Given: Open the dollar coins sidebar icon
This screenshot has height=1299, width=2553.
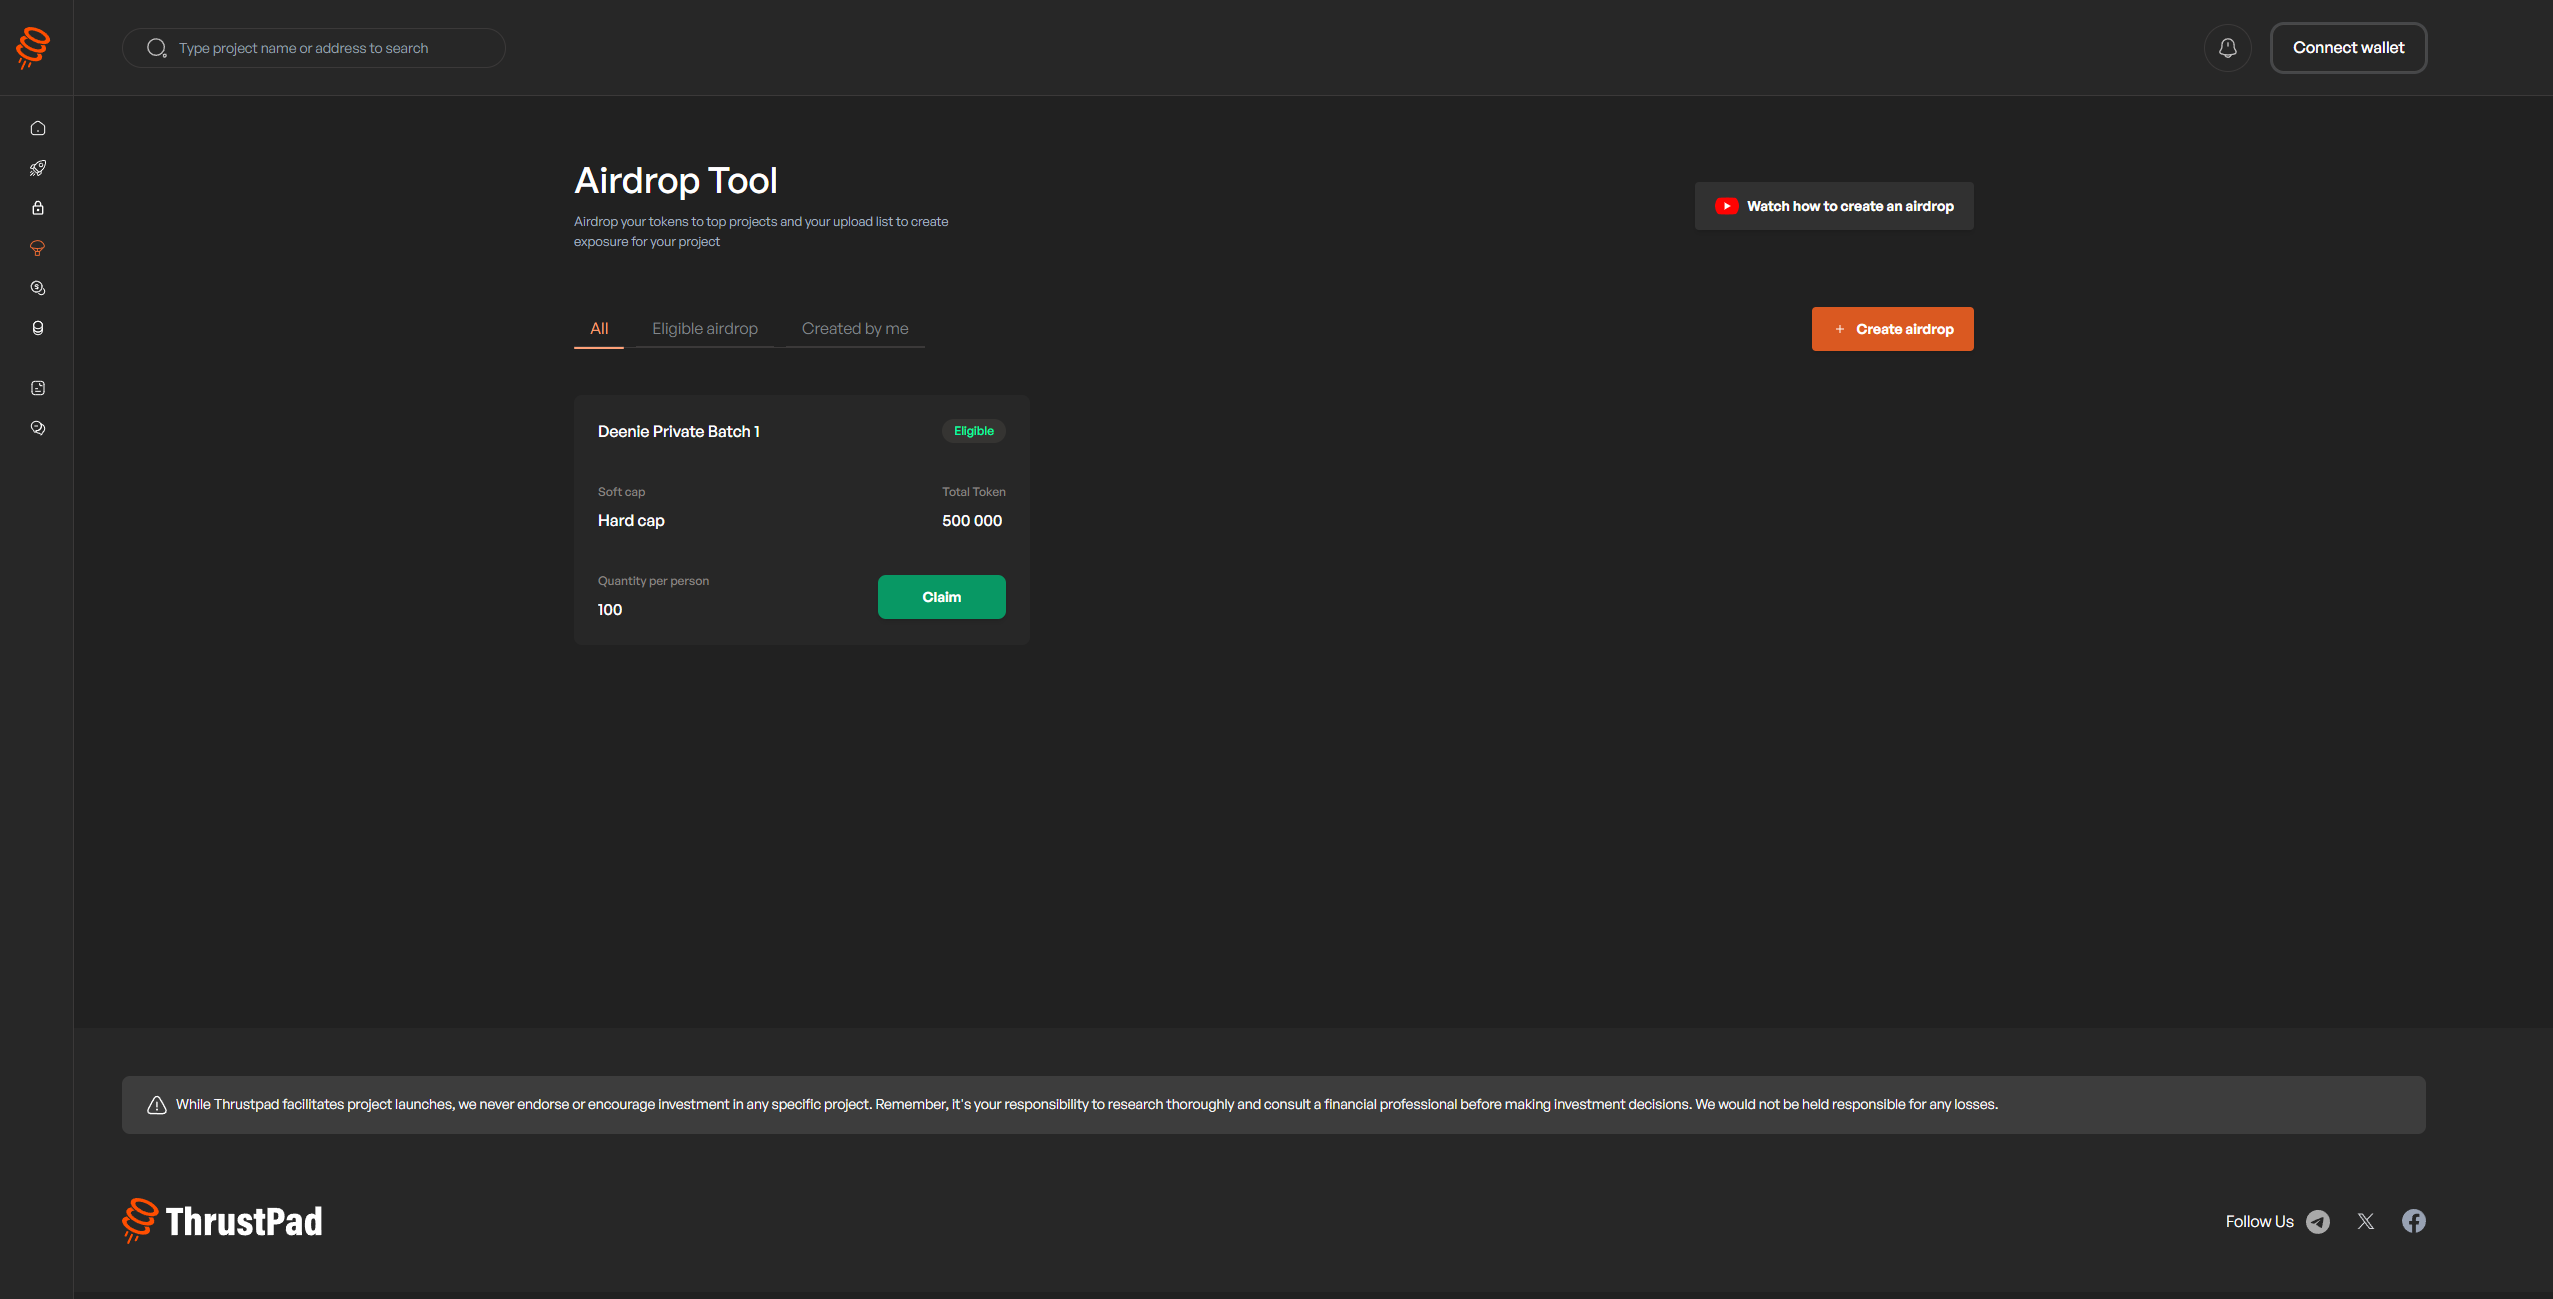Looking at the screenshot, I should pyautogui.click(x=38, y=288).
